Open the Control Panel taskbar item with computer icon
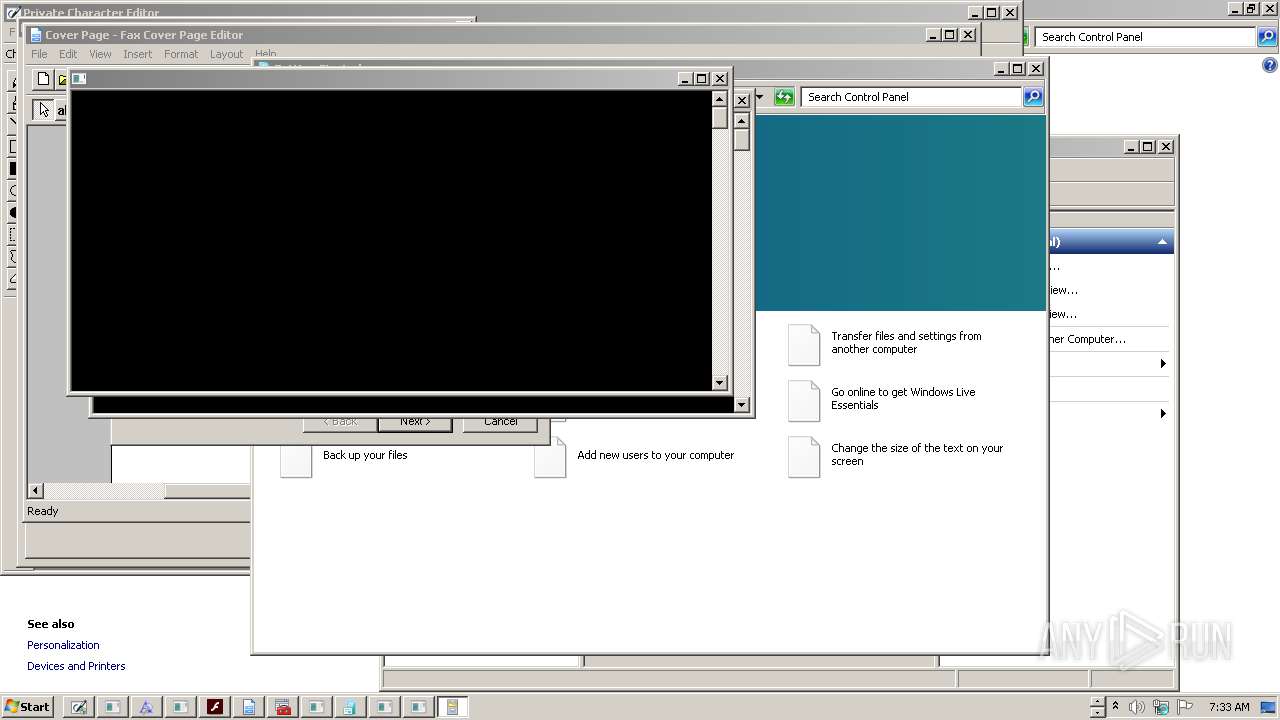This screenshot has height=720, width=1280. (350, 707)
